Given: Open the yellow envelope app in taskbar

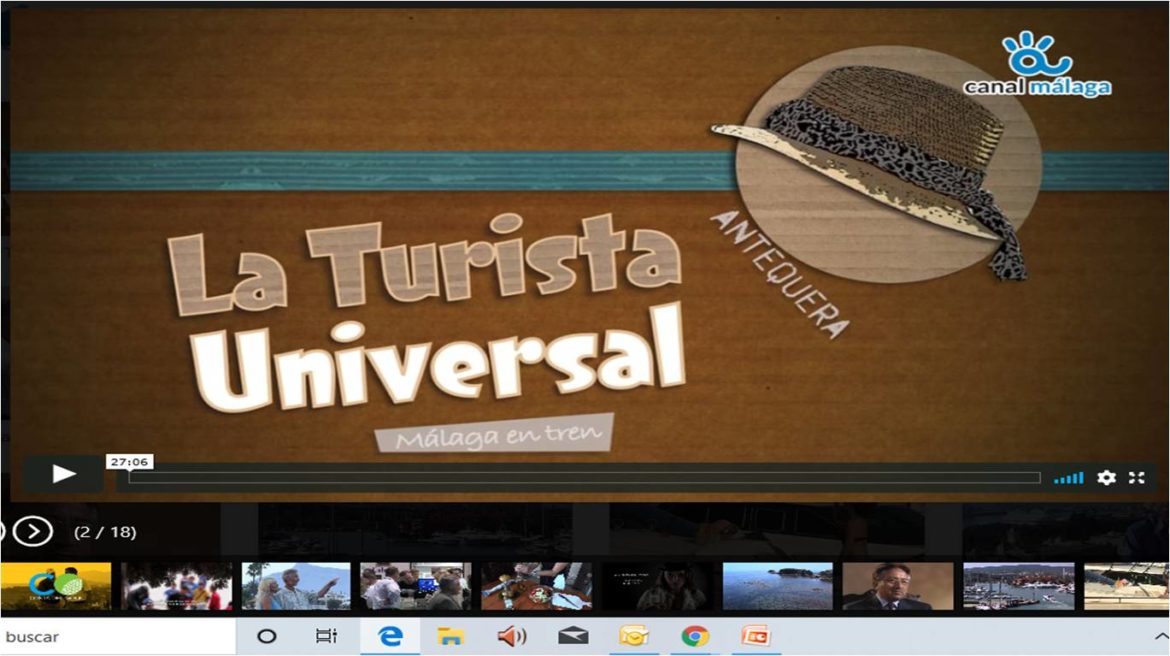Looking at the screenshot, I should tap(634, 637).
